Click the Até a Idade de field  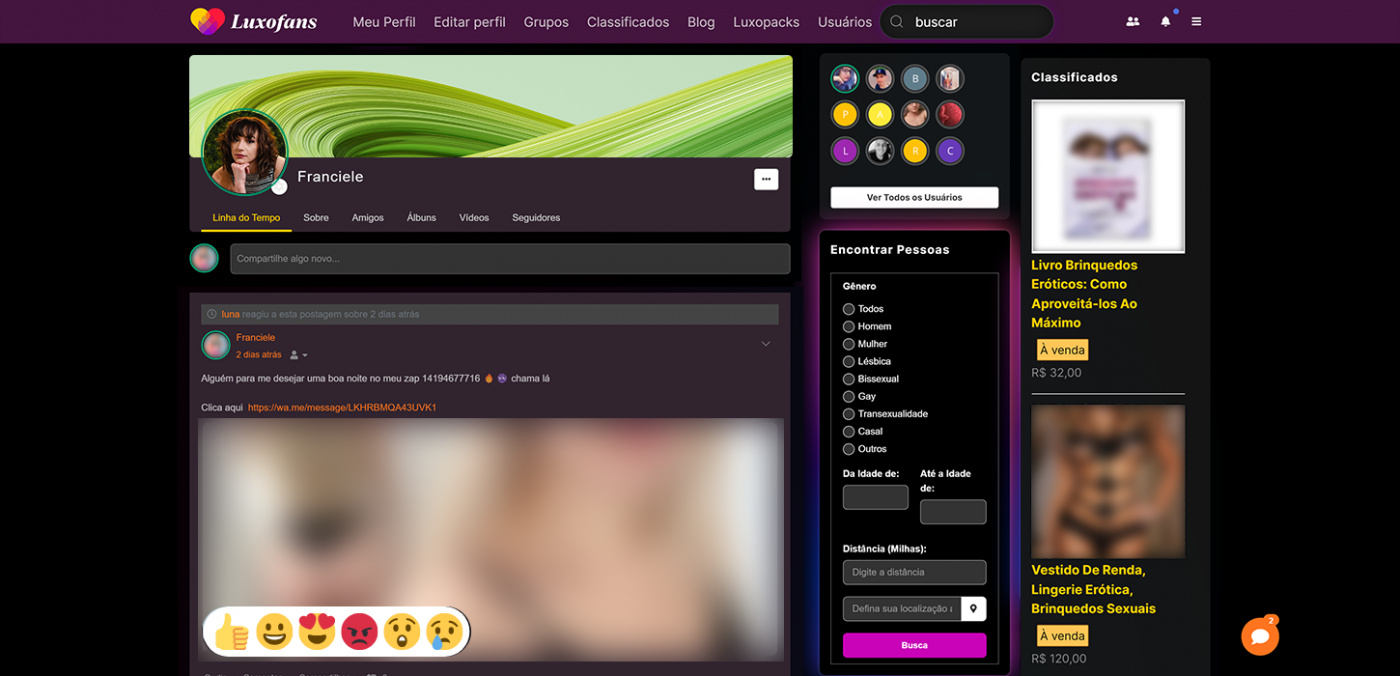coord(953,512)
